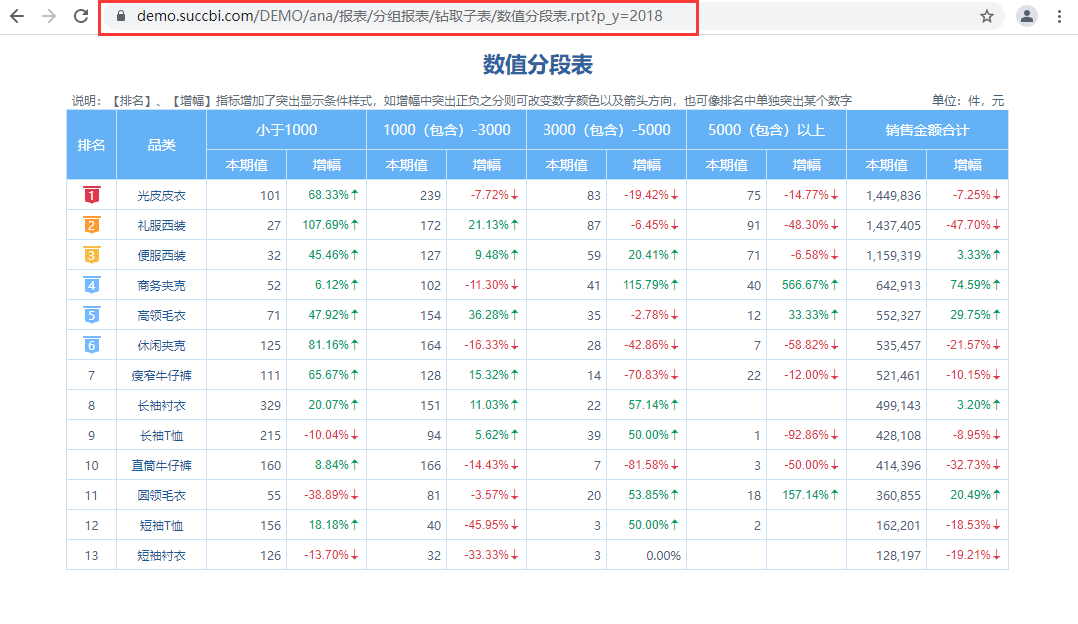Click rank 4 blue badge icon
This screenshot has height=624, width=1078.
pos(91,285)
